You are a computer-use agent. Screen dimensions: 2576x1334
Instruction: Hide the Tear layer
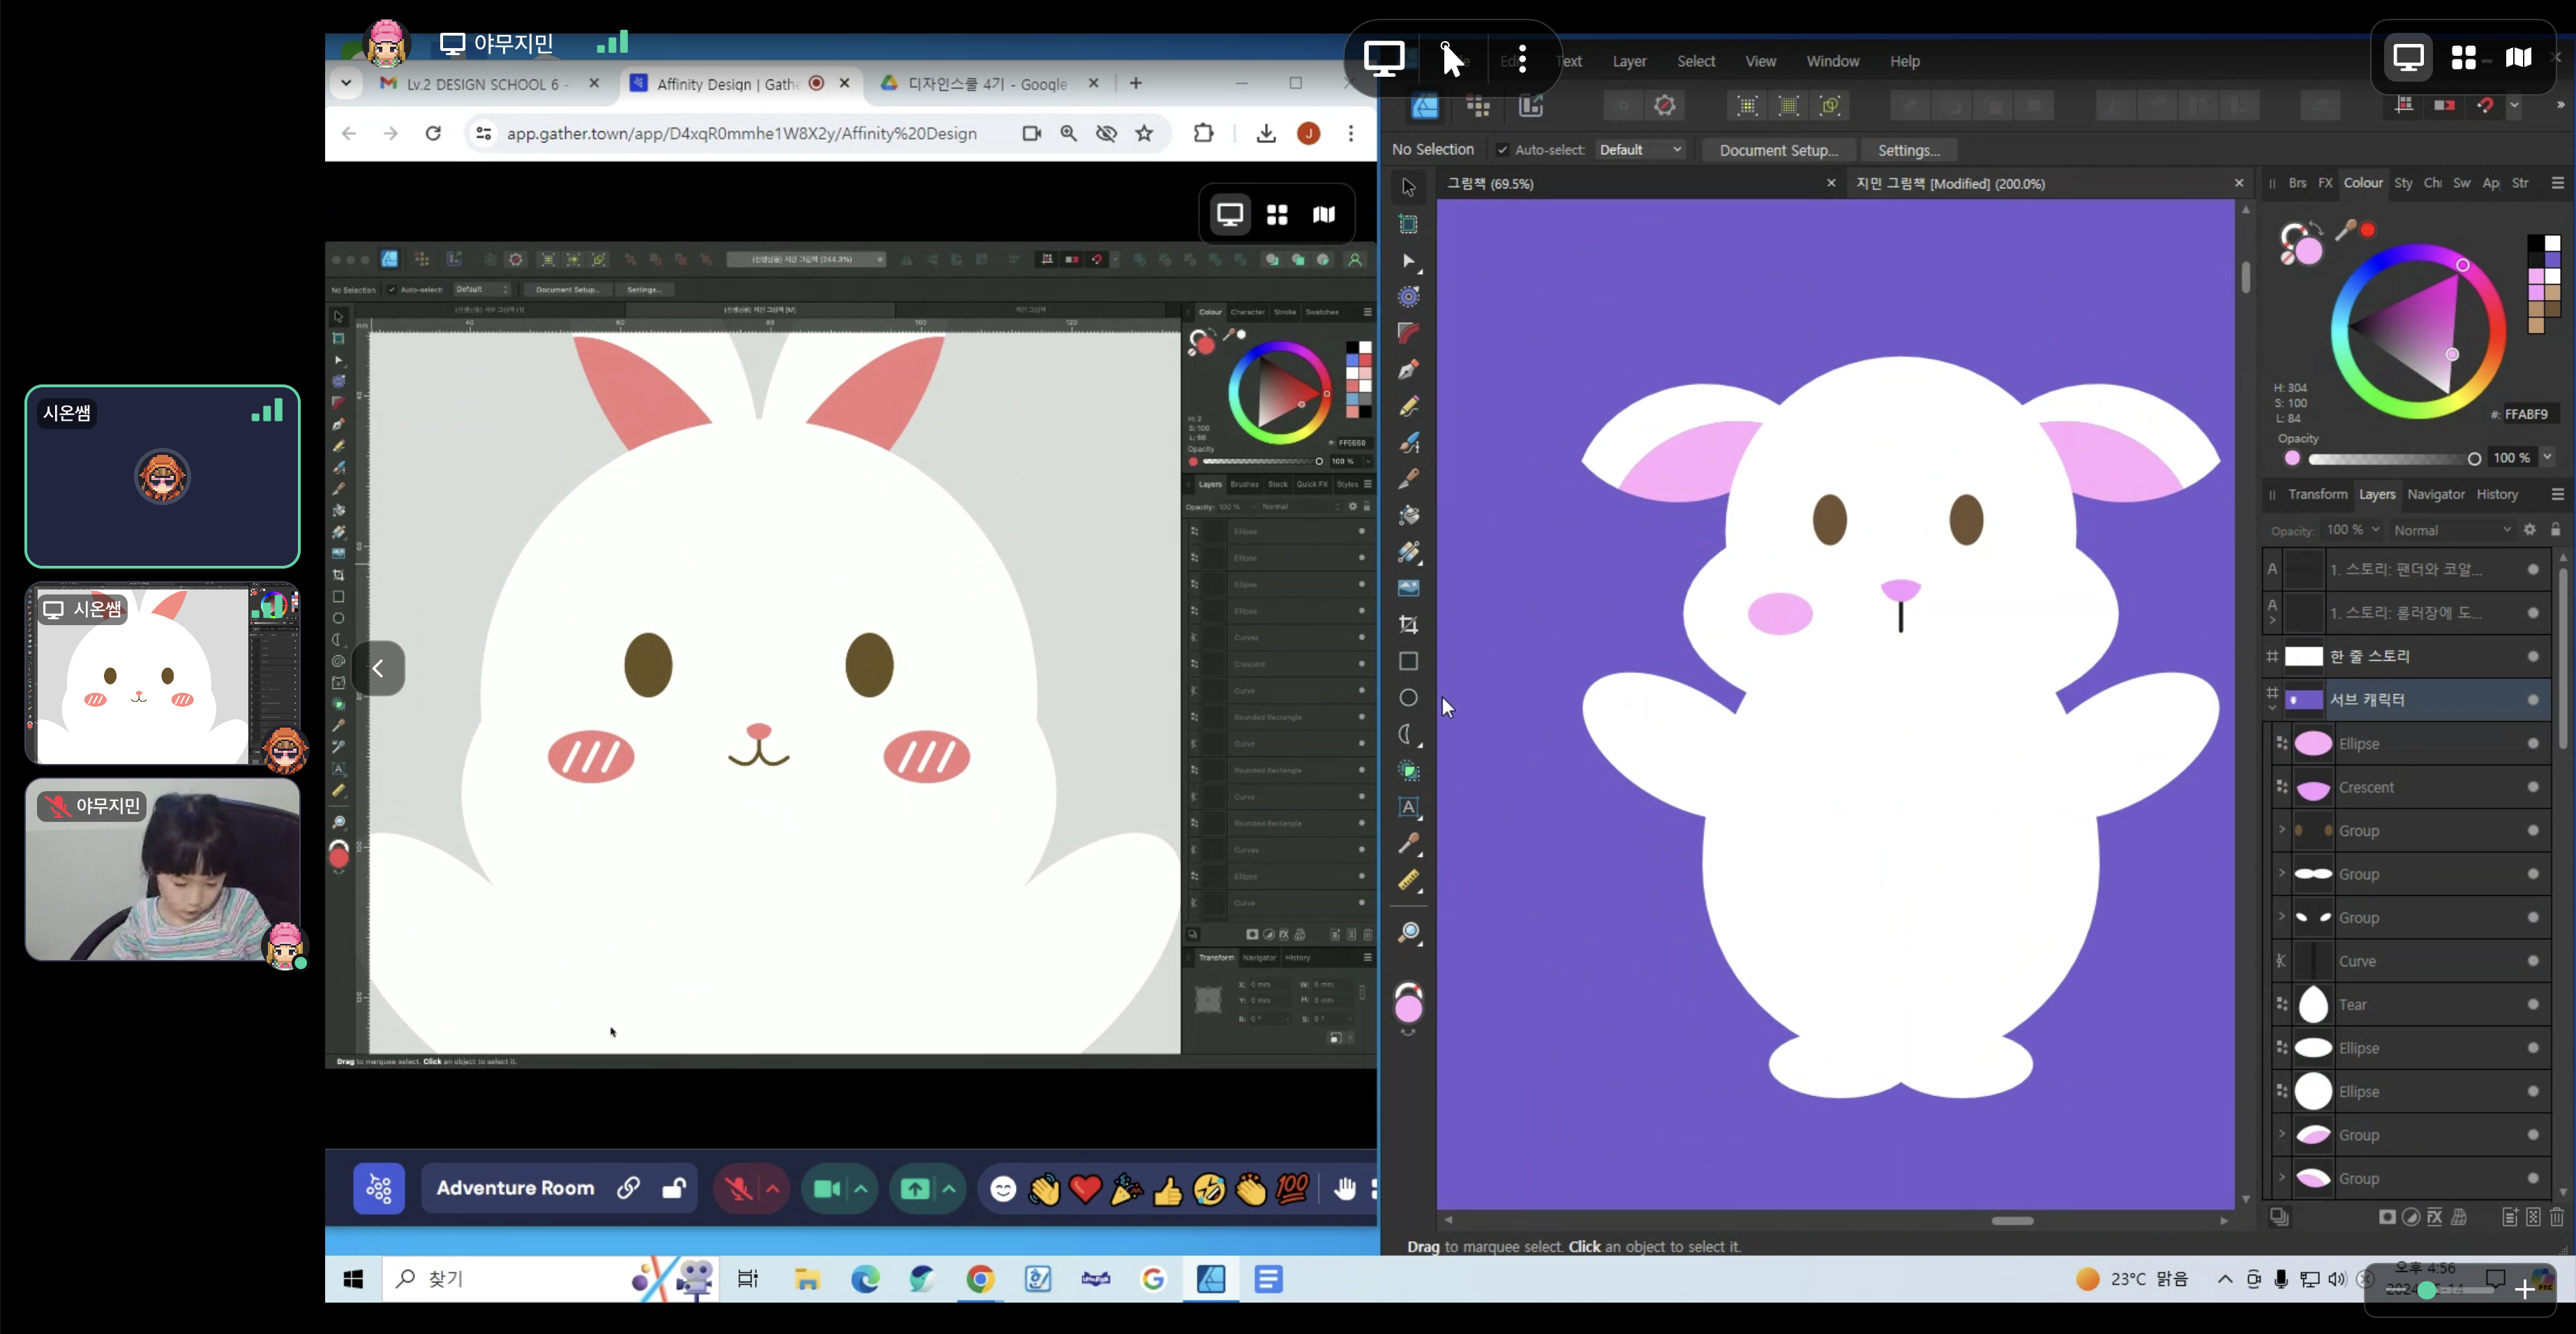(2533, 1004)
